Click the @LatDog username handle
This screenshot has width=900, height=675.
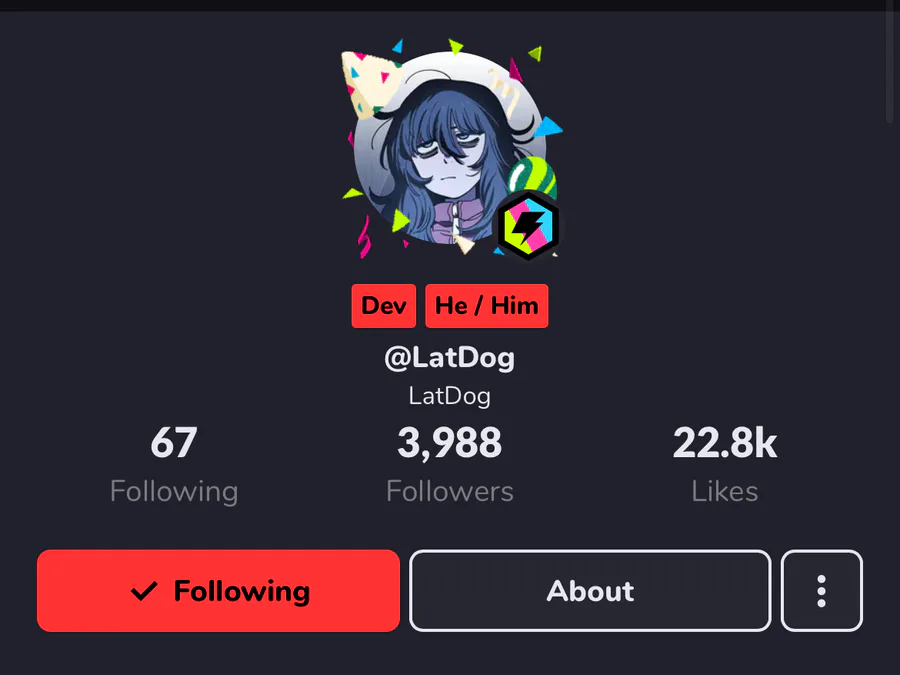pyautogui.click(x=449, y=358)
